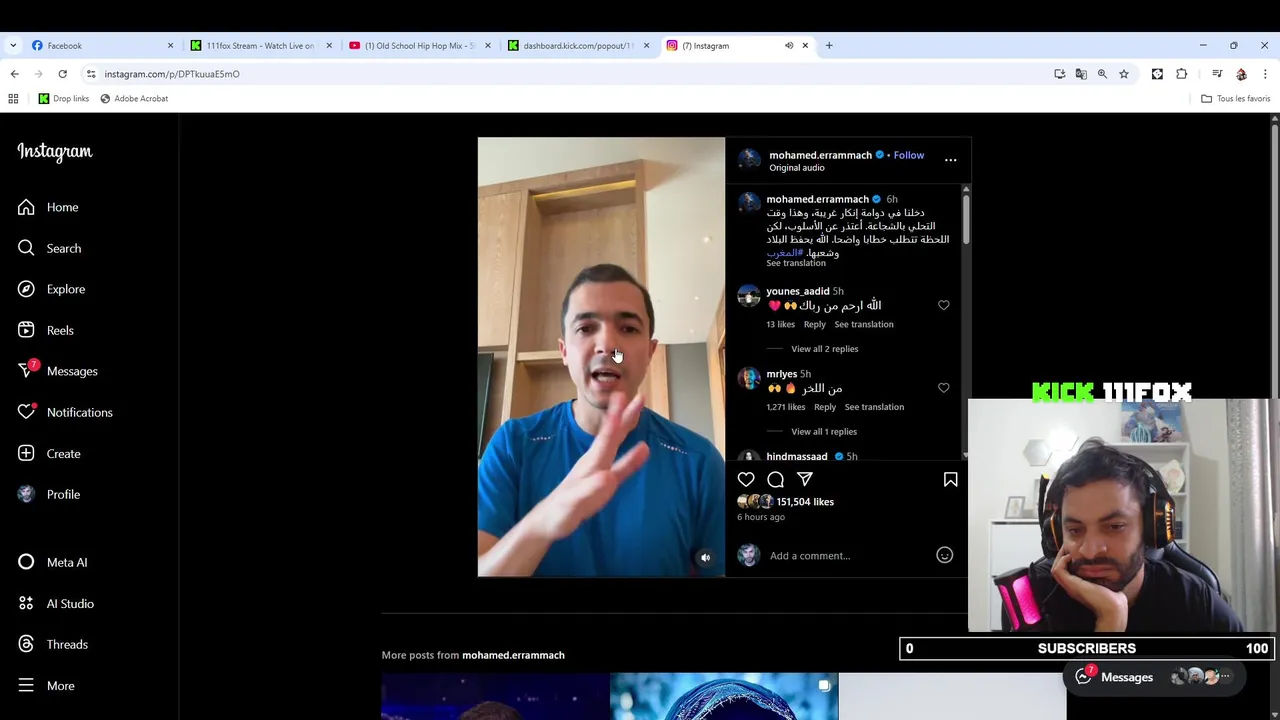Mute the Instagram tab audio icon
This screenshot has width=1280, height=720.
[789, 45]
